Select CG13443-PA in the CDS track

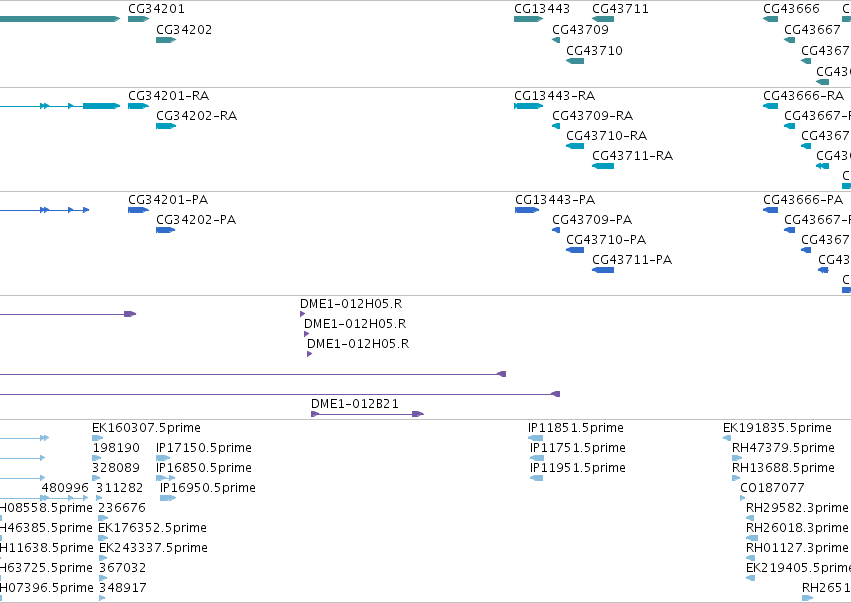527,210
